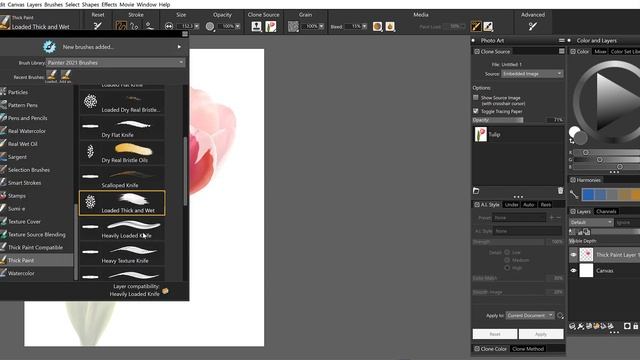Switch to the Mixer tab

click(600, 51)
